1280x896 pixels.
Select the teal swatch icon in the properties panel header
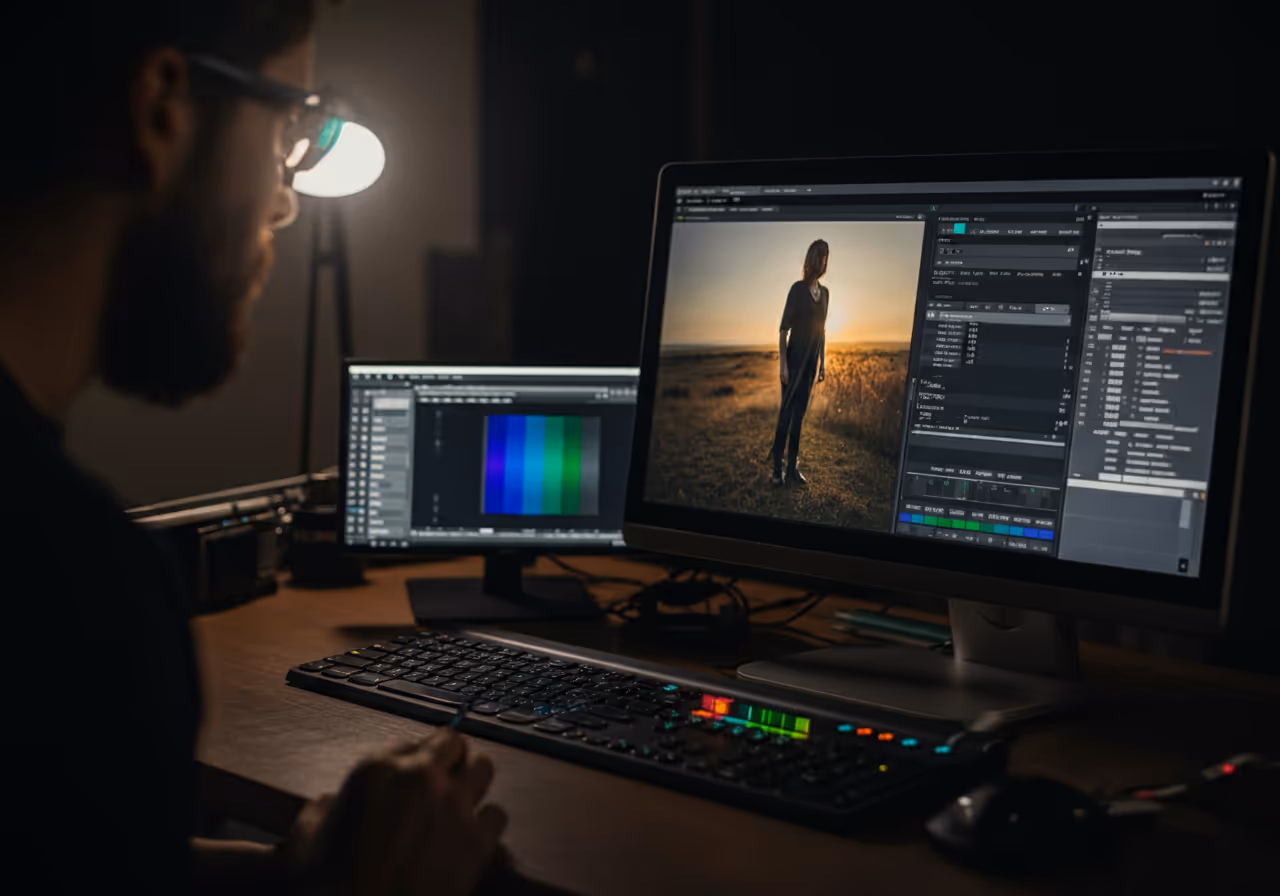(x=959, y=229)
